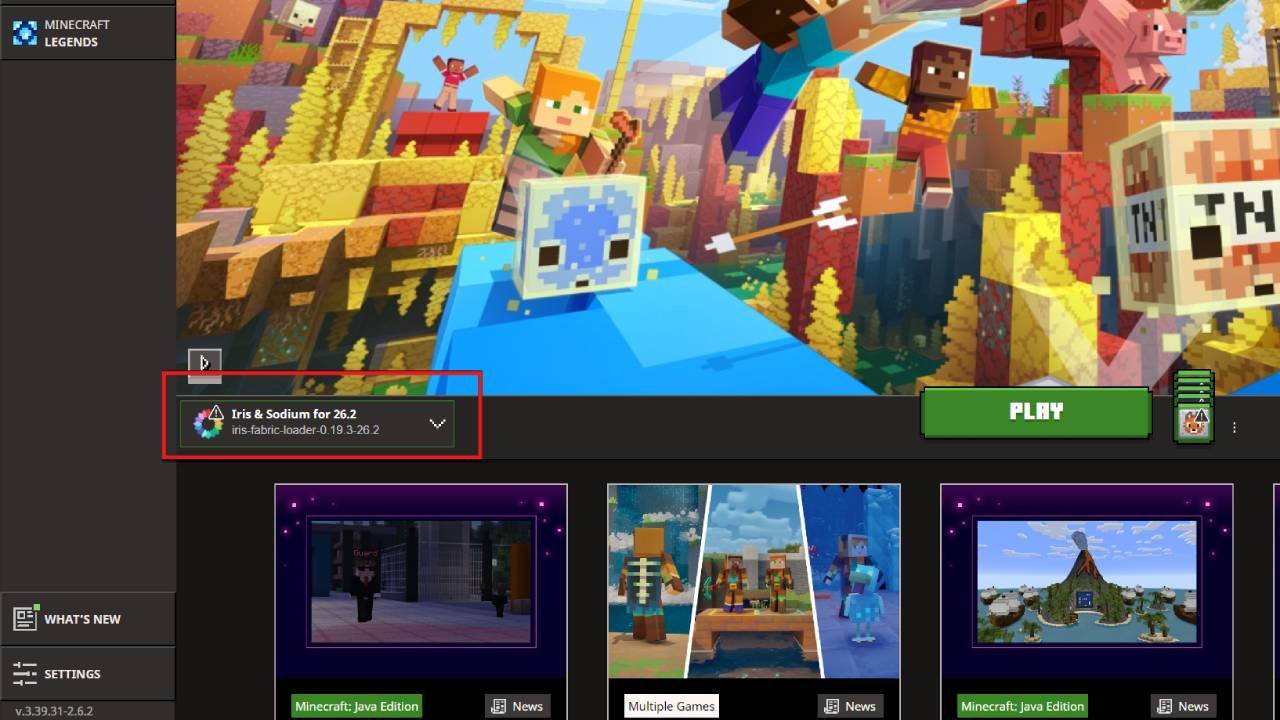Viewport: 1280px width, 720px height.
Task: Click the small play arrow on banner
Action: pyautogui.click(x=204, y=362)
